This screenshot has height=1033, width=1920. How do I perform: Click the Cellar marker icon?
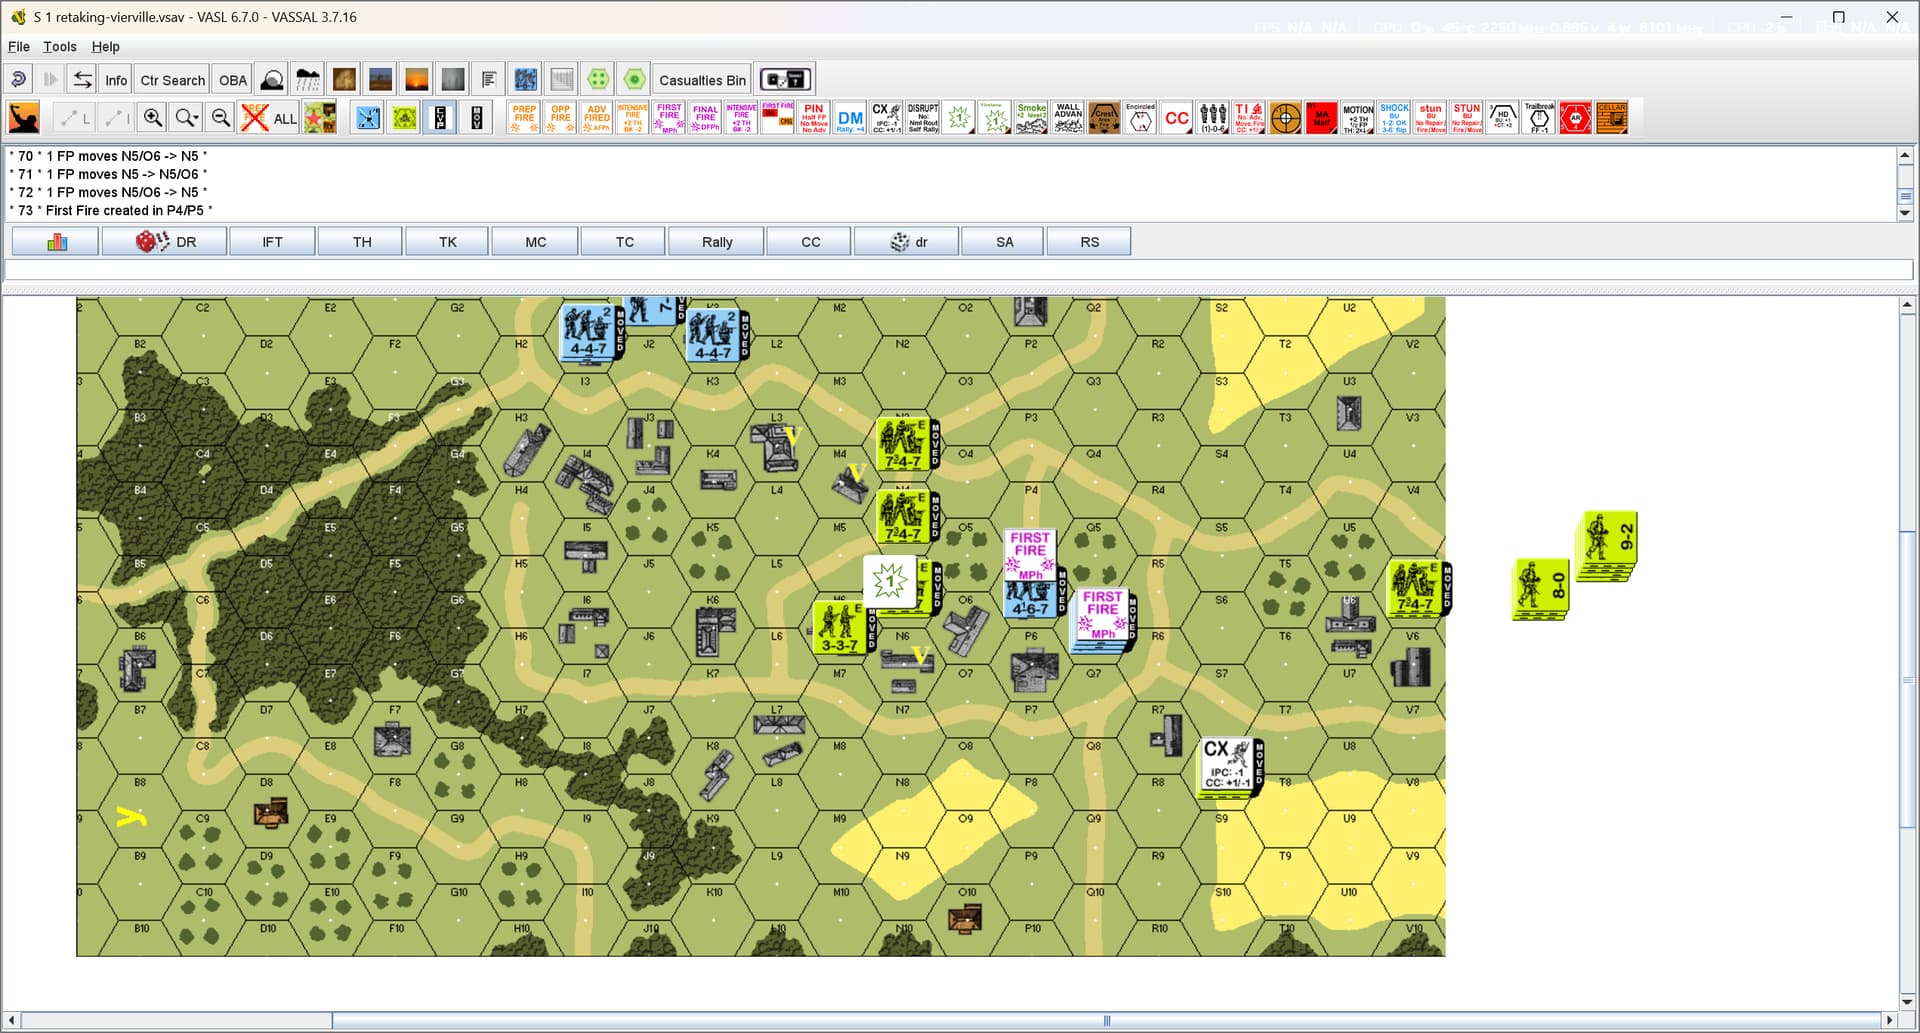pyautogui.click(x=1612, y=118)
